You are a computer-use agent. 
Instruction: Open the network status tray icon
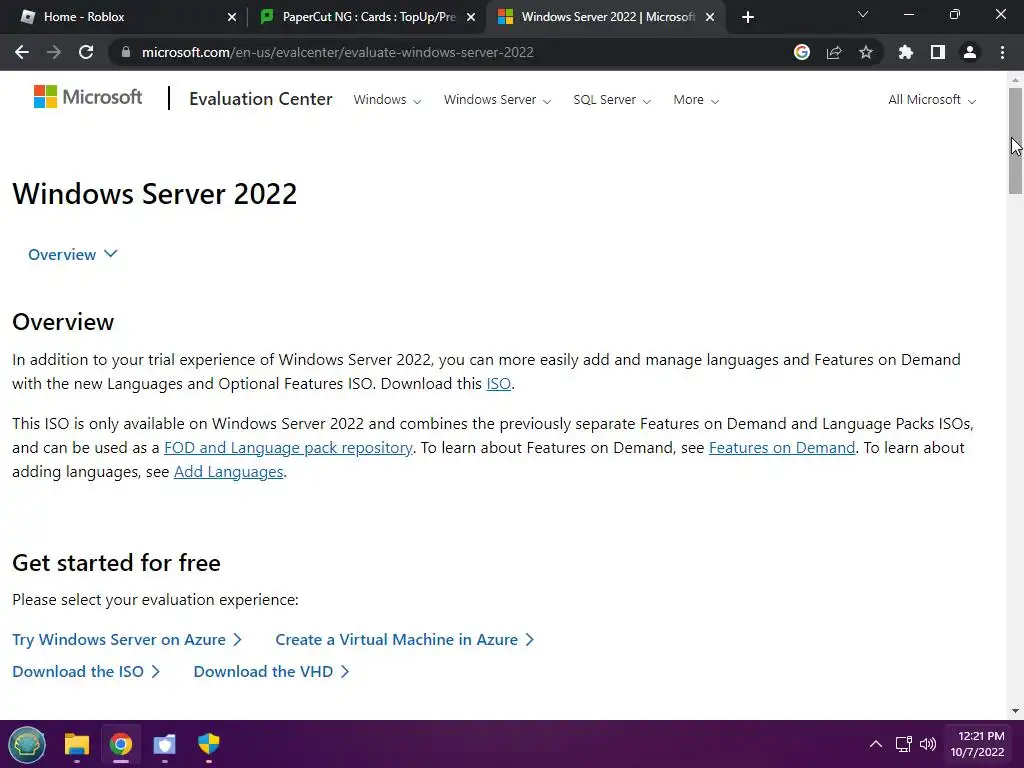904,744
